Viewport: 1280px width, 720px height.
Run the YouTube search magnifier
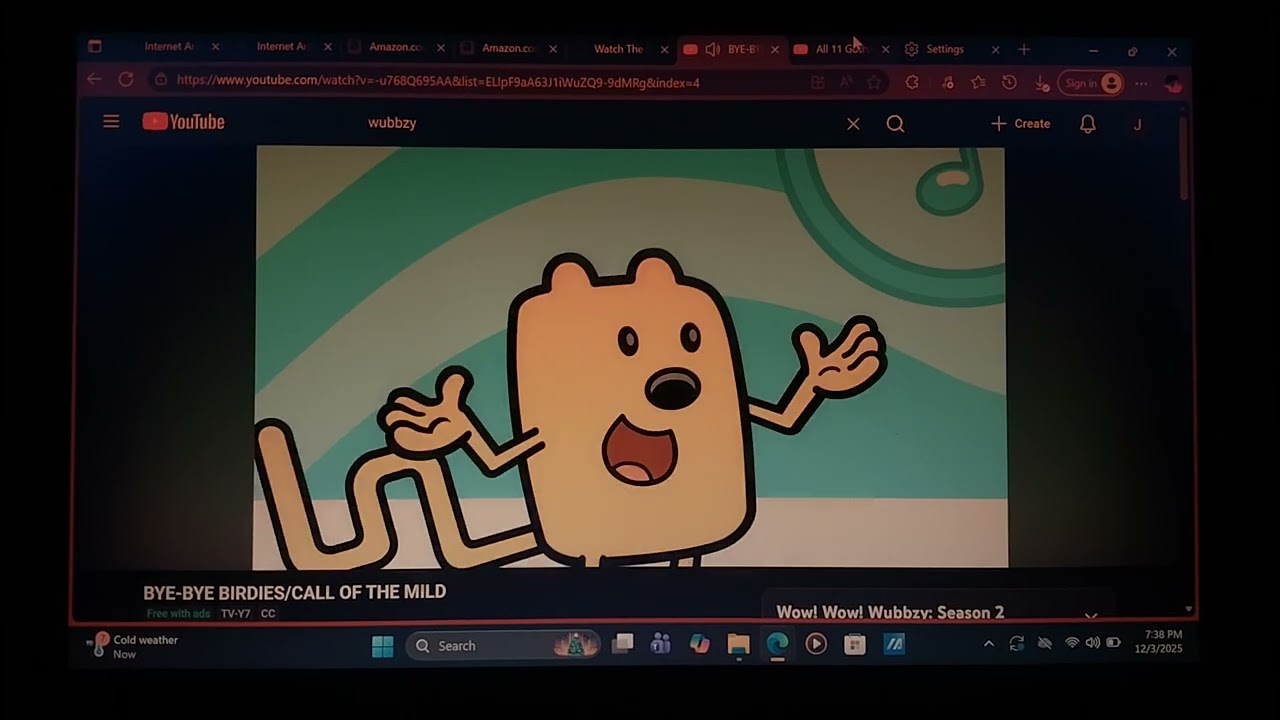[x=895, y=124]
